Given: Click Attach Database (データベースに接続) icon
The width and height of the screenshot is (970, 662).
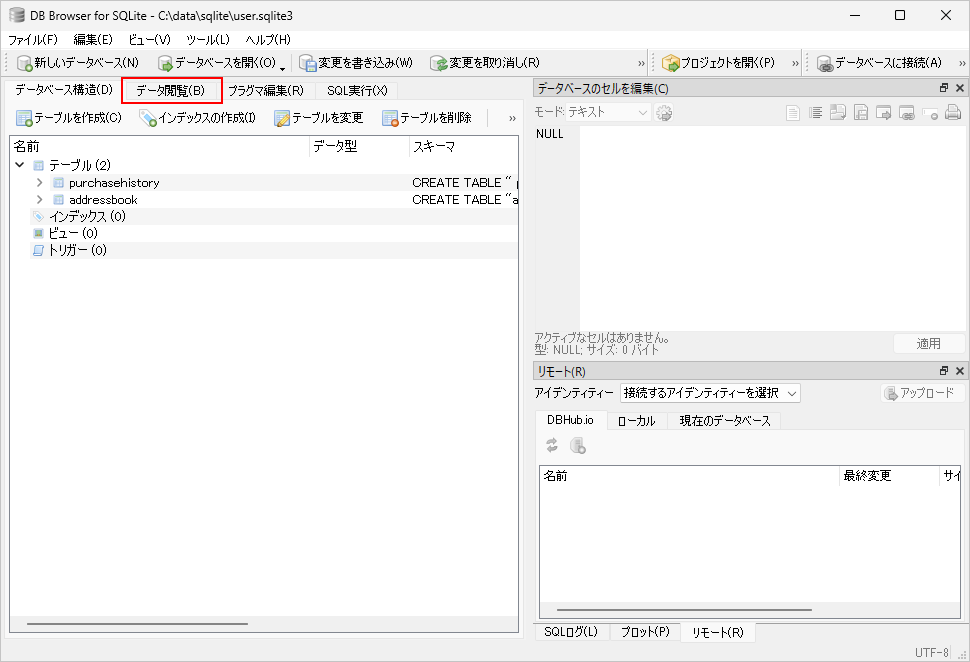Looking at the screenshot, I should [825, 63].
